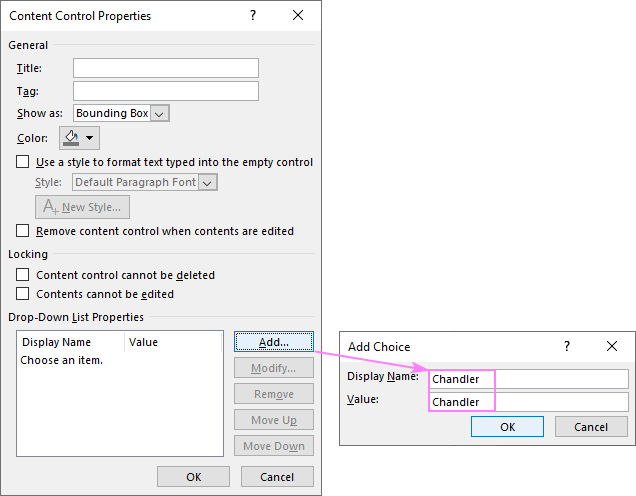Open the Color picker dropdown

tap(79, 138)
